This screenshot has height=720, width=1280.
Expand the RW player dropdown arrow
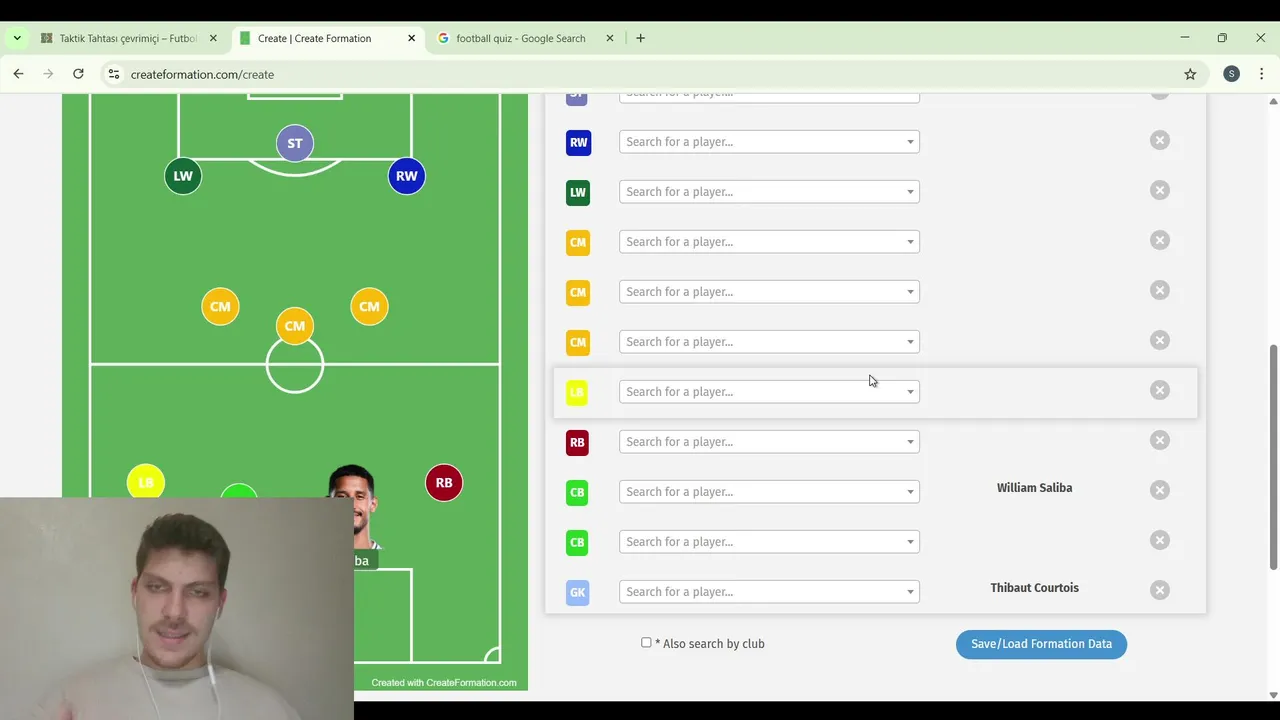click(x=910, y=142)
